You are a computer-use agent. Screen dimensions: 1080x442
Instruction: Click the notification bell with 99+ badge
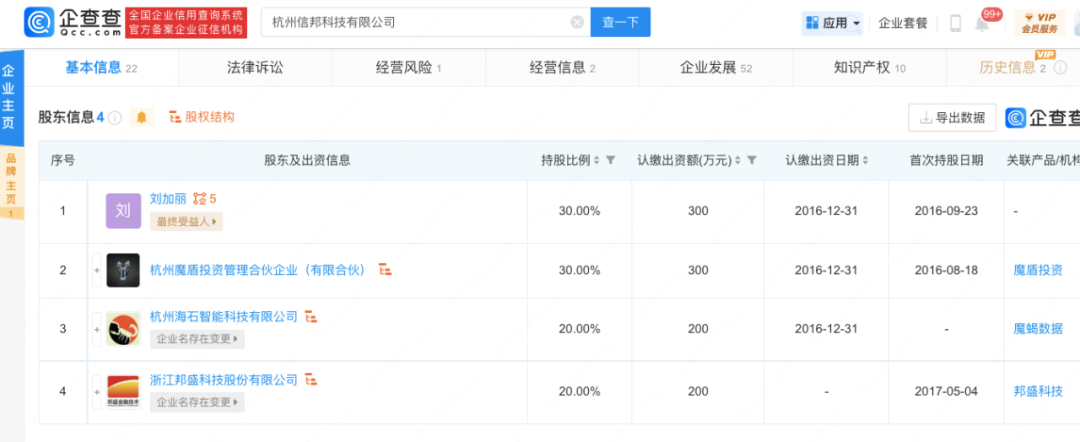pos(983,23)
